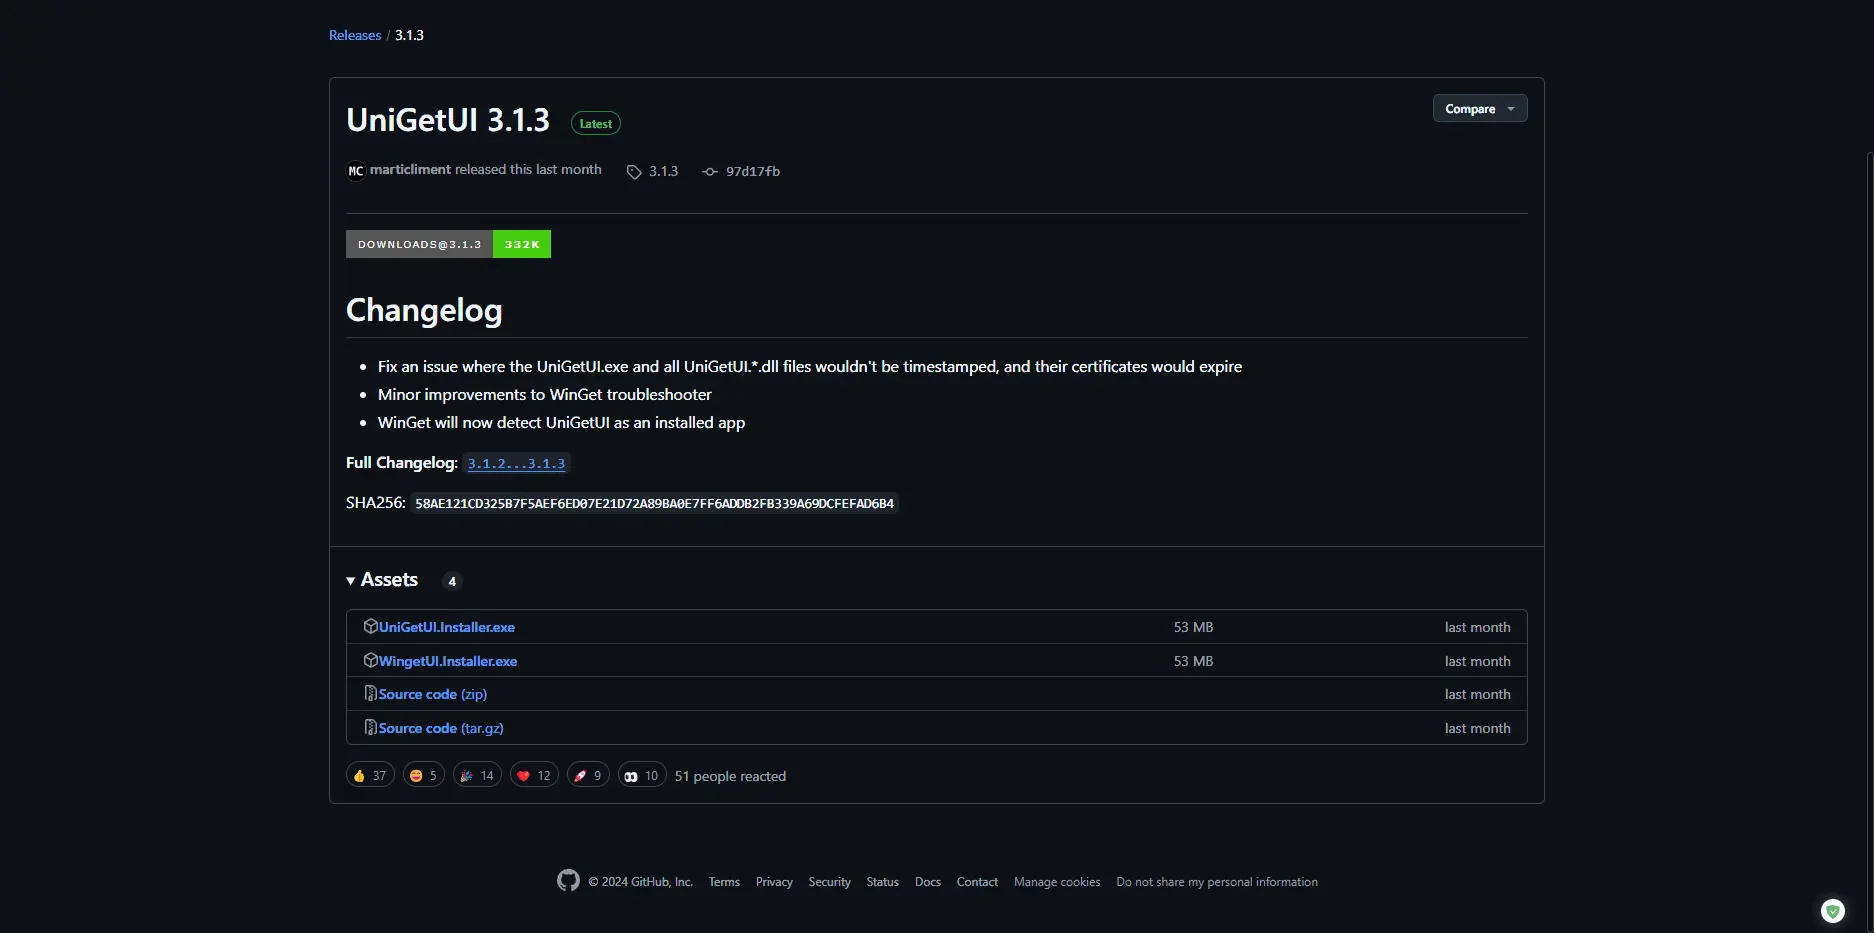Image resolution: width=1874 pixels, height=933 pixels.
Task: Open the Docs footer link
Action: point(927,882)
